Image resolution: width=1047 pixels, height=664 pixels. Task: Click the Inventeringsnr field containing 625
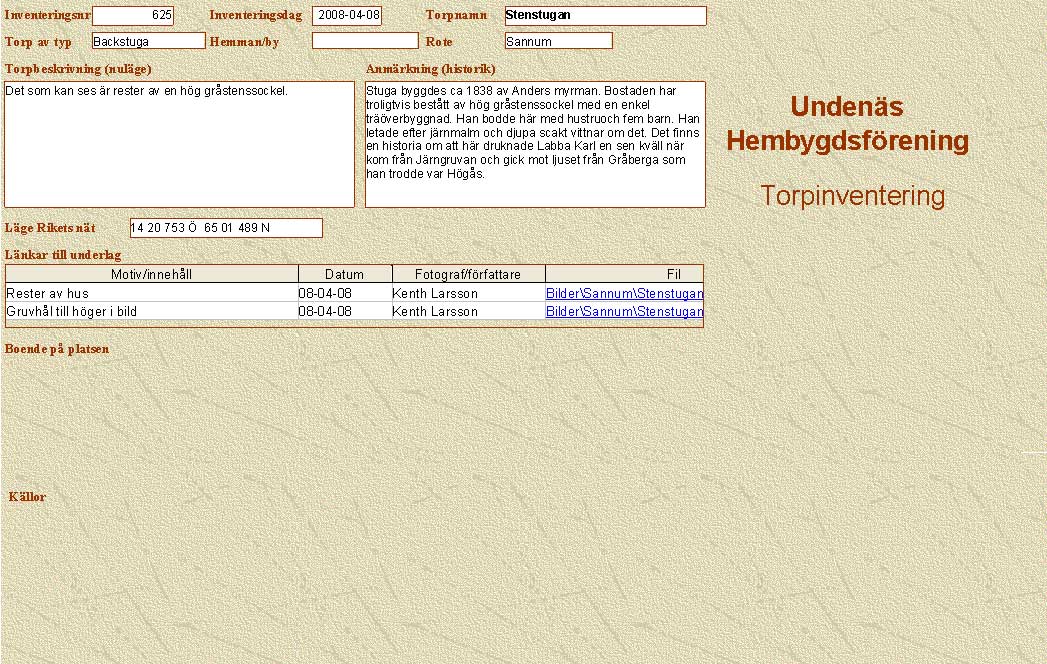[x=132, y=16]
